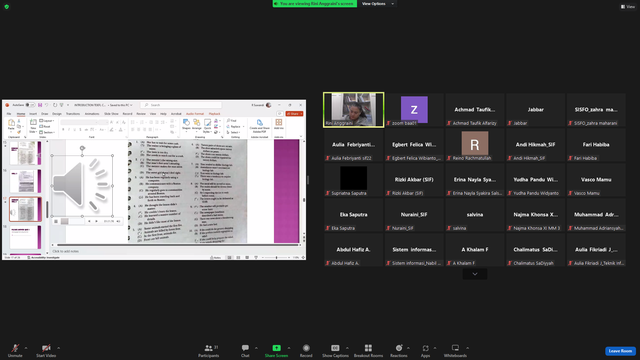Select Raino Rachmatullah's participant tile
Screen dimensions: 640x360
click(475, 145)
